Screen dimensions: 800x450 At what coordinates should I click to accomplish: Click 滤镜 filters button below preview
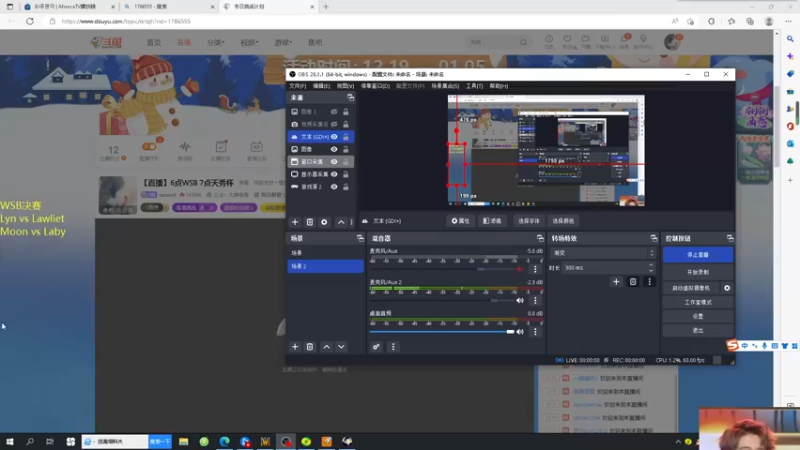point(492,221)
